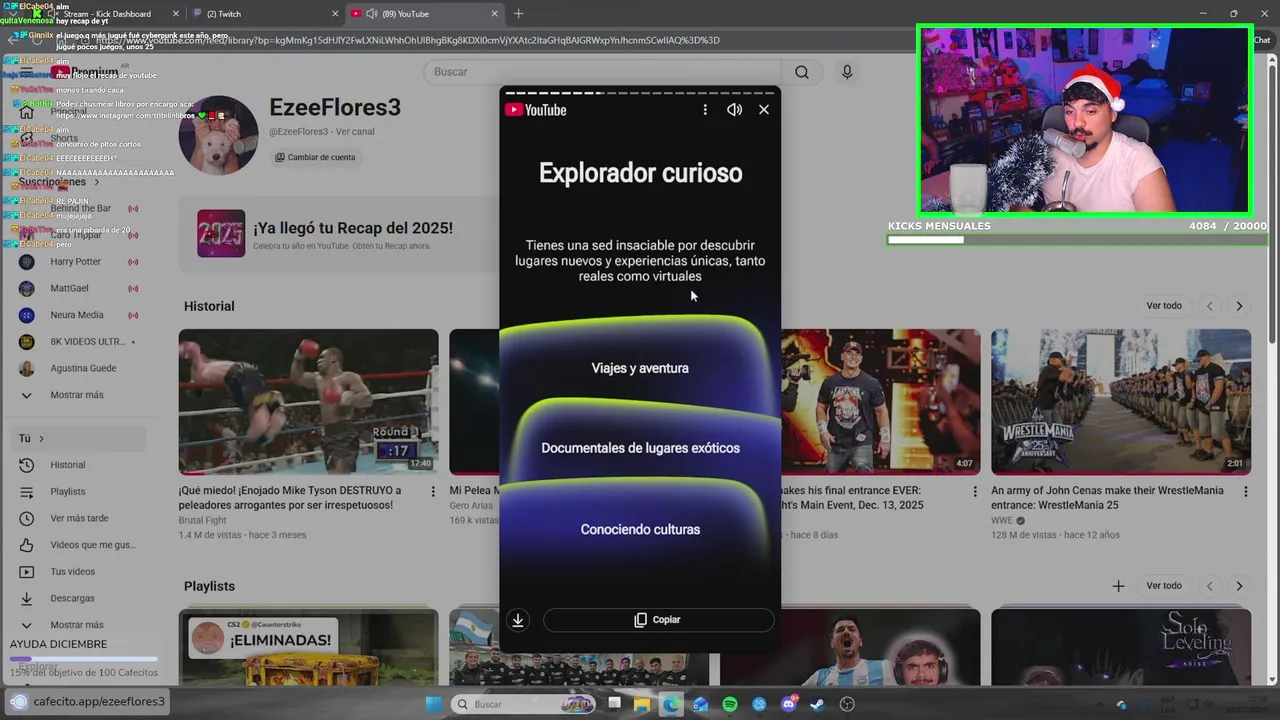Click the EzeeFlores3 profile avatar
The height and width of the screenshot is (720, 1280).
point(218,135)
